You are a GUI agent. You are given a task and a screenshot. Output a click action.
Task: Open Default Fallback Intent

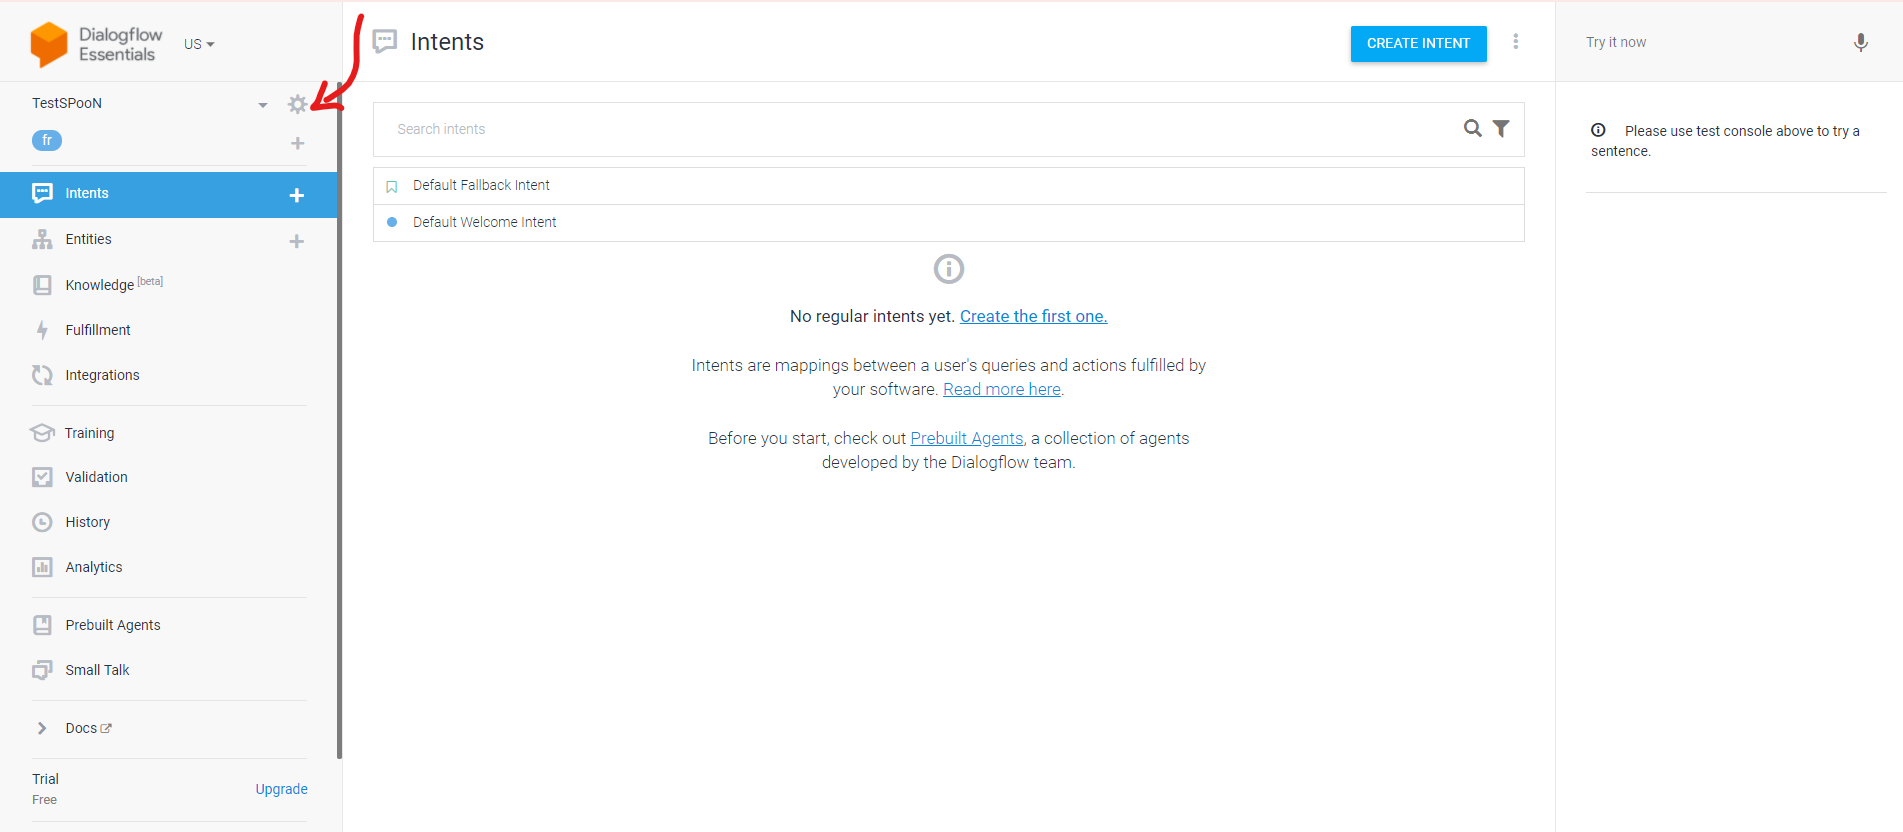point(948,186)
